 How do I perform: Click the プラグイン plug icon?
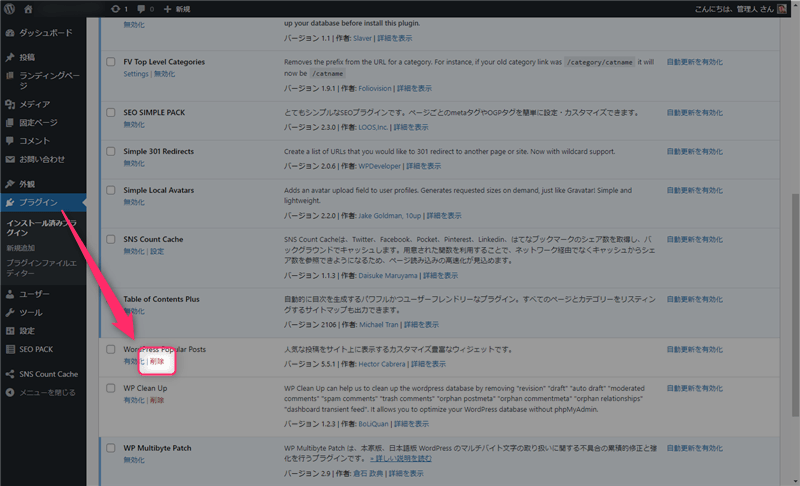(10, 202)
